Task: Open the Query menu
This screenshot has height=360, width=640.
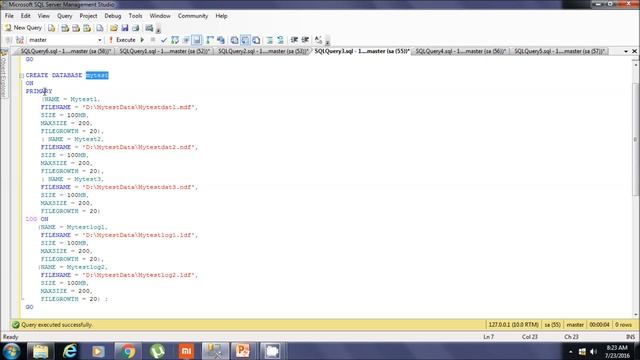Action: point(64,16)
